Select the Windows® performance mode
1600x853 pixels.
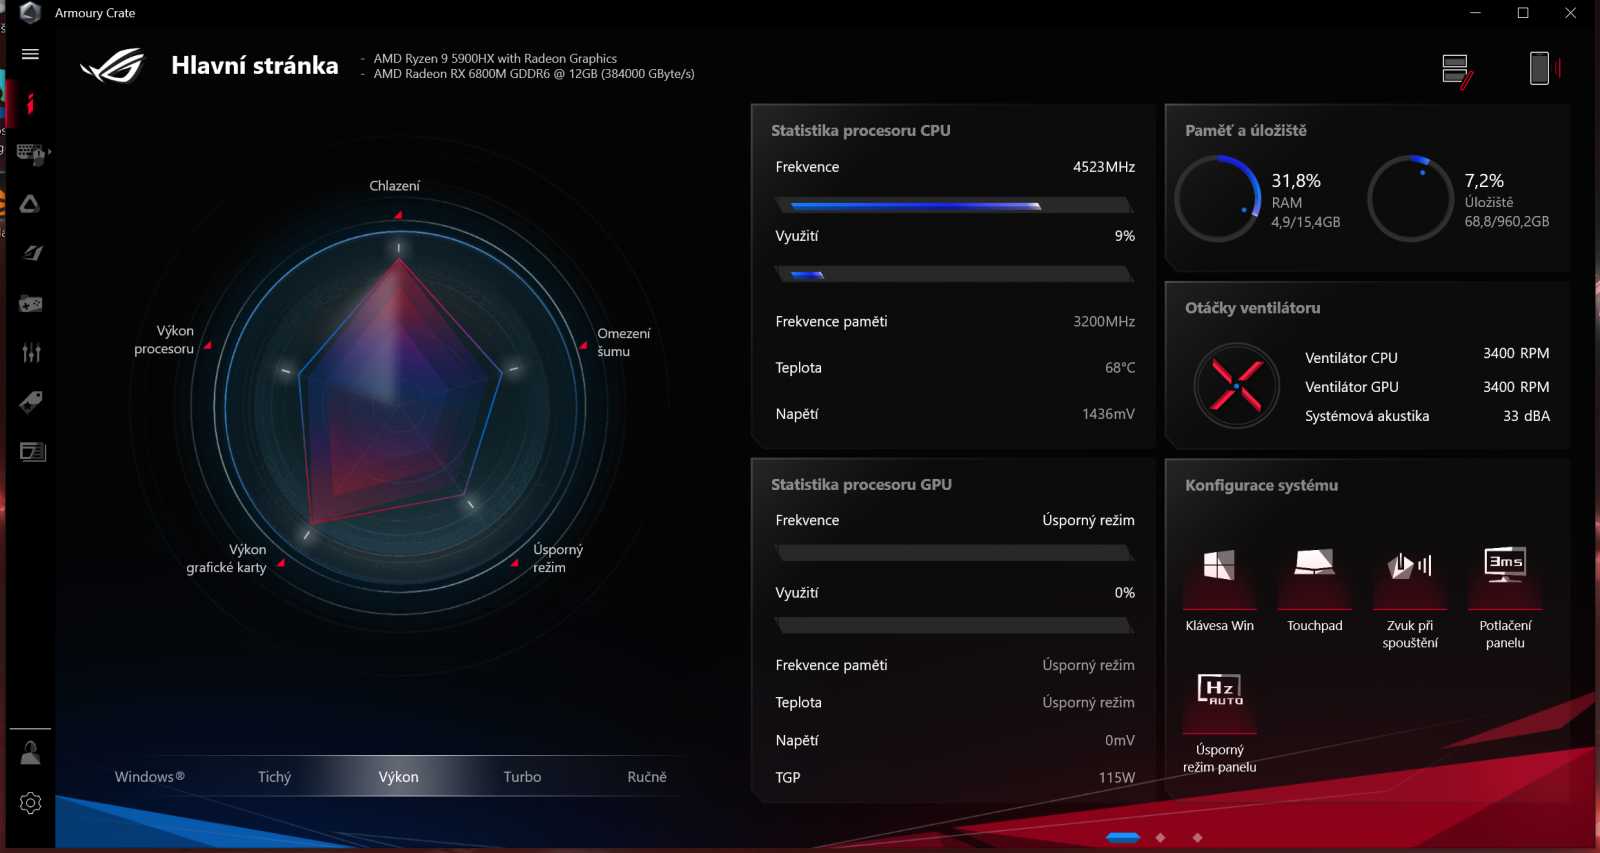pyautogui.click(x=150, y=777)
